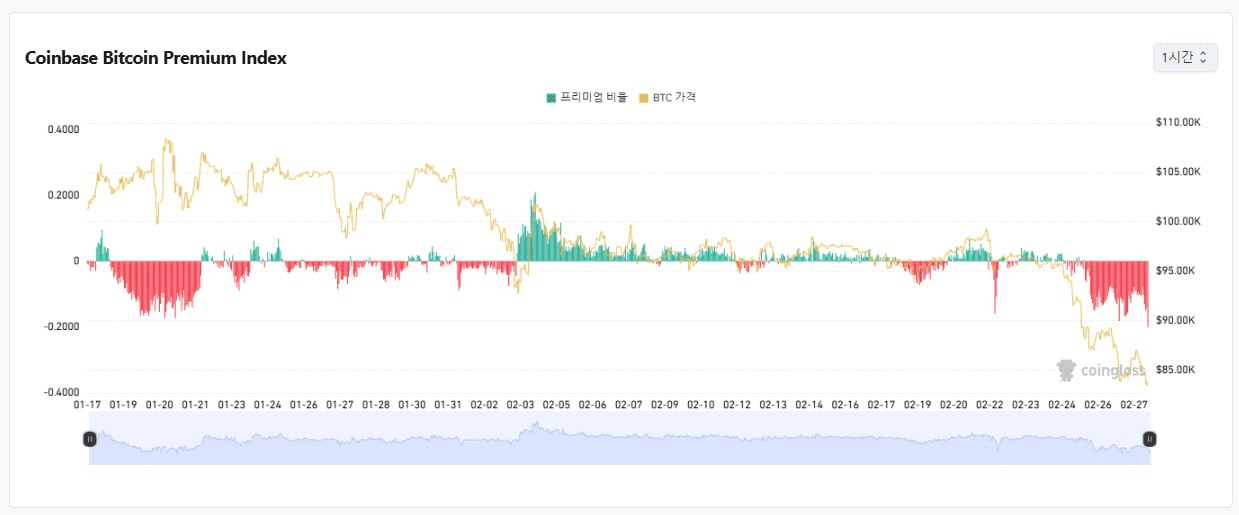Click the 02-22 date axis label
1239x515 pixels.
pyautogui.click(x=990, y=405)
